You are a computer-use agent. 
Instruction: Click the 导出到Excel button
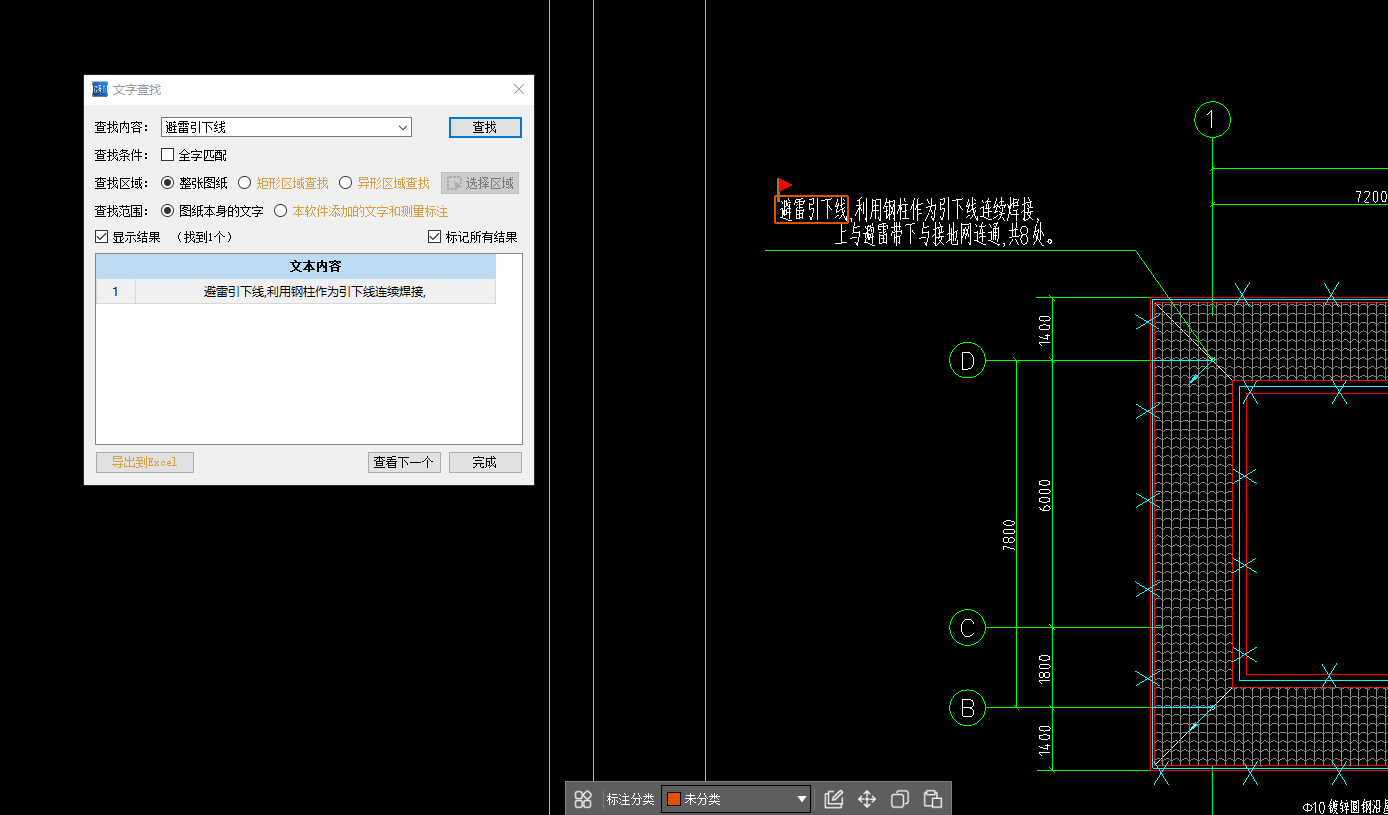(144, 462)
